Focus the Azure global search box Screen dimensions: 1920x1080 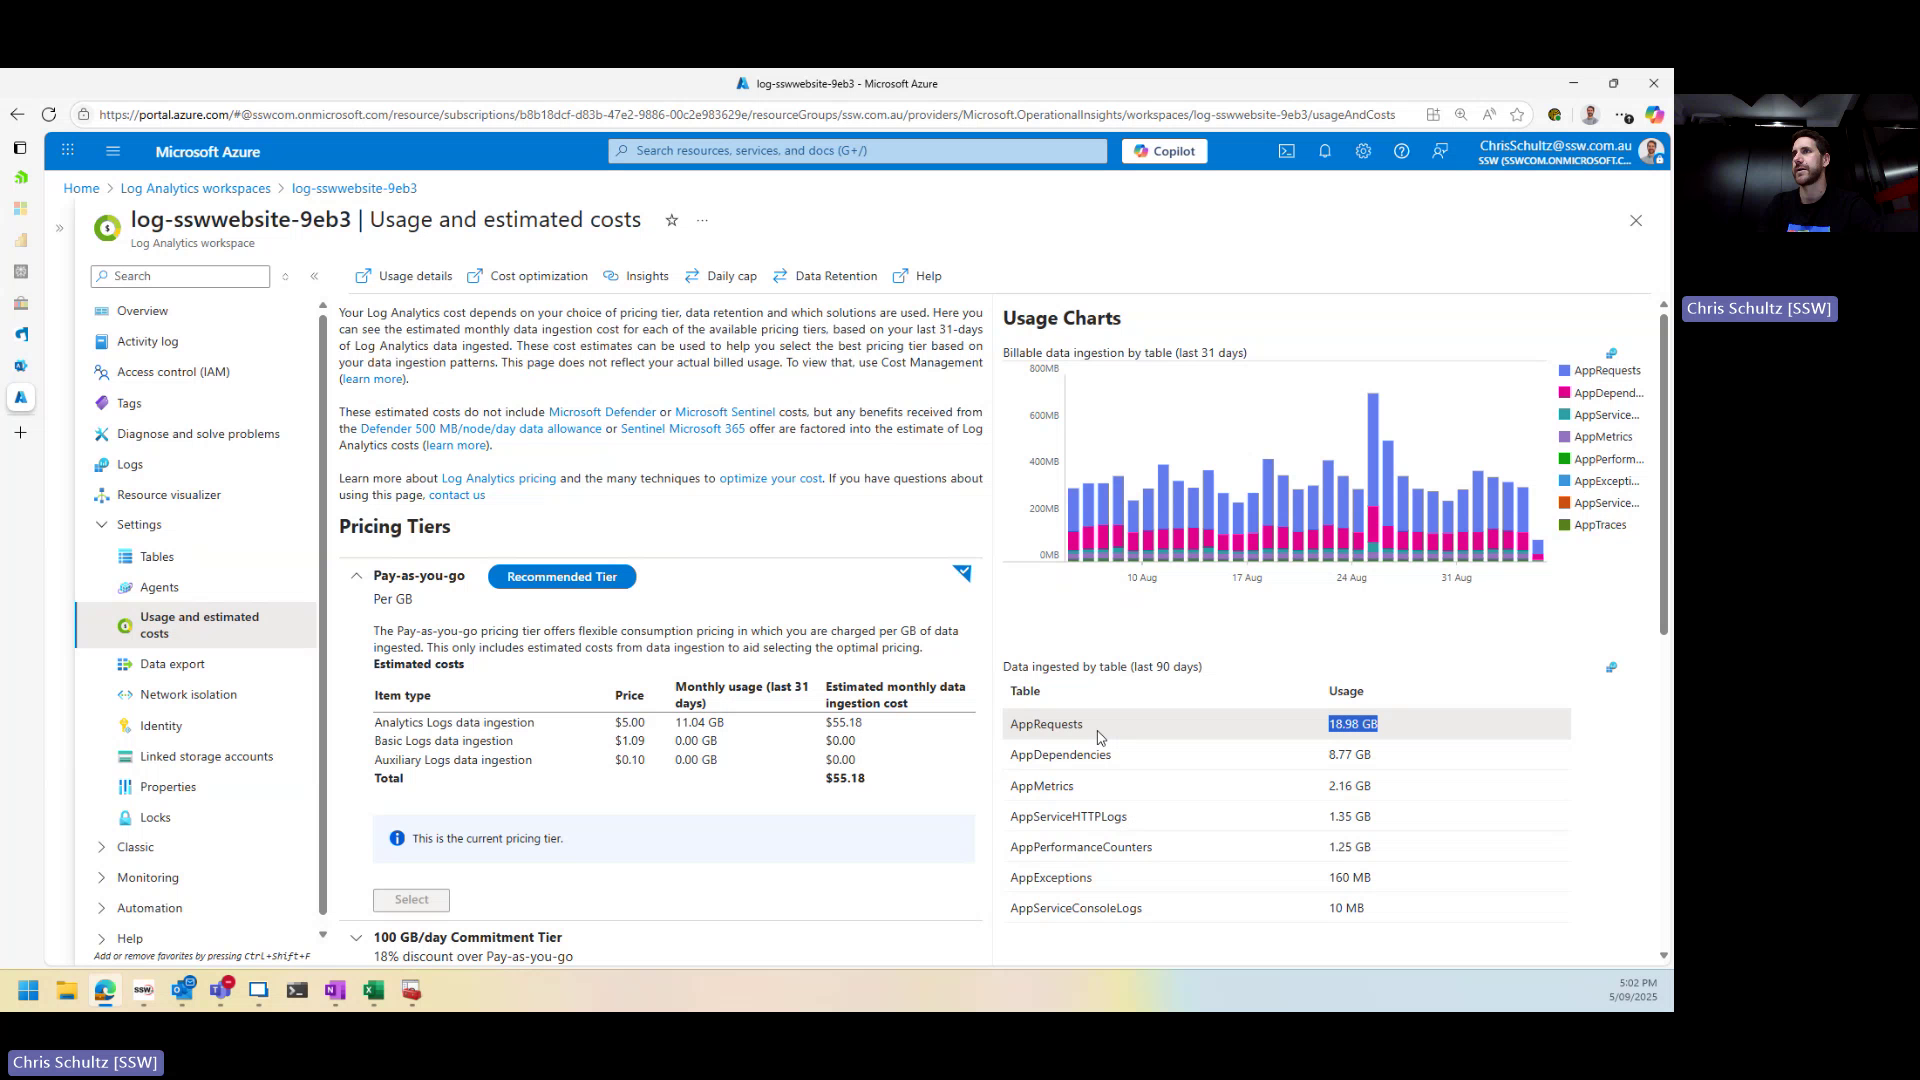tap(857, 151)
